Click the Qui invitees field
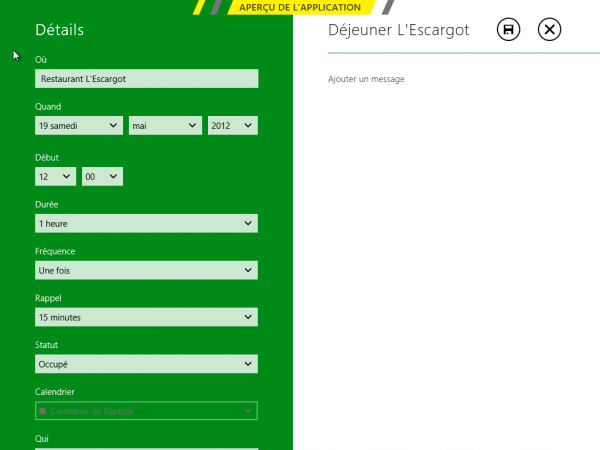The width and height of the screenshot is (600, 450). click(146, 447)
